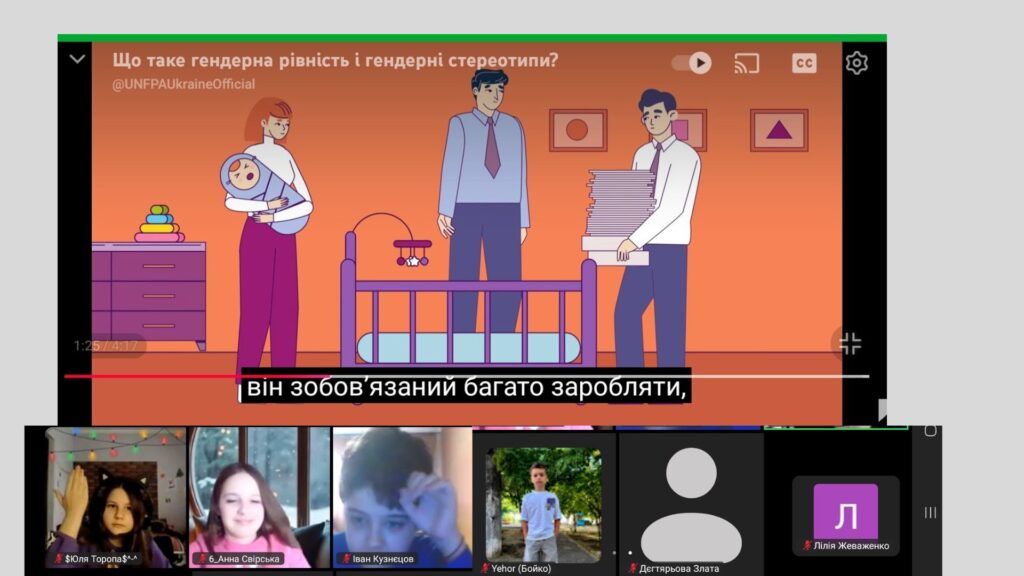Click the muted mic icon beside Лілія Жеваженко
Image resolution: width=1024 pixels, height=576 pixels.
point(806,546)
